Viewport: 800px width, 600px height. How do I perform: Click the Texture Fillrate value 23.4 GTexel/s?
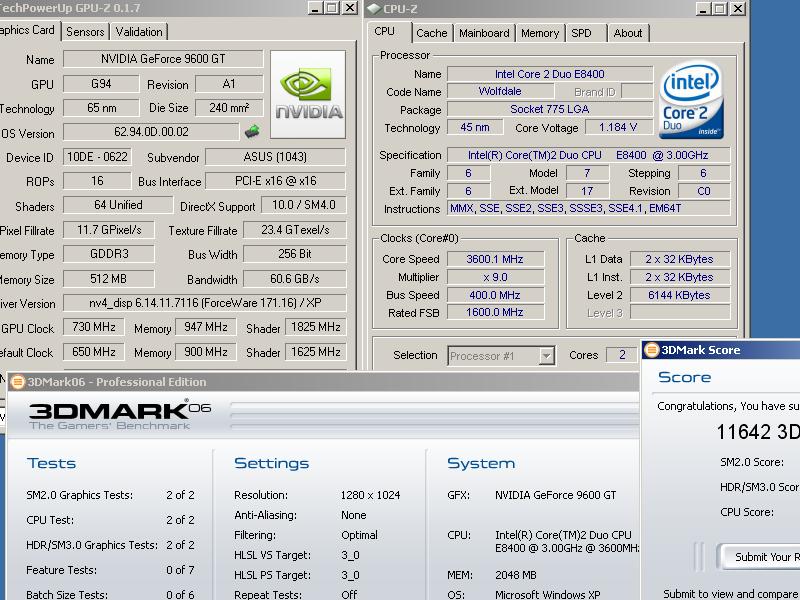[x=295, y=230]
